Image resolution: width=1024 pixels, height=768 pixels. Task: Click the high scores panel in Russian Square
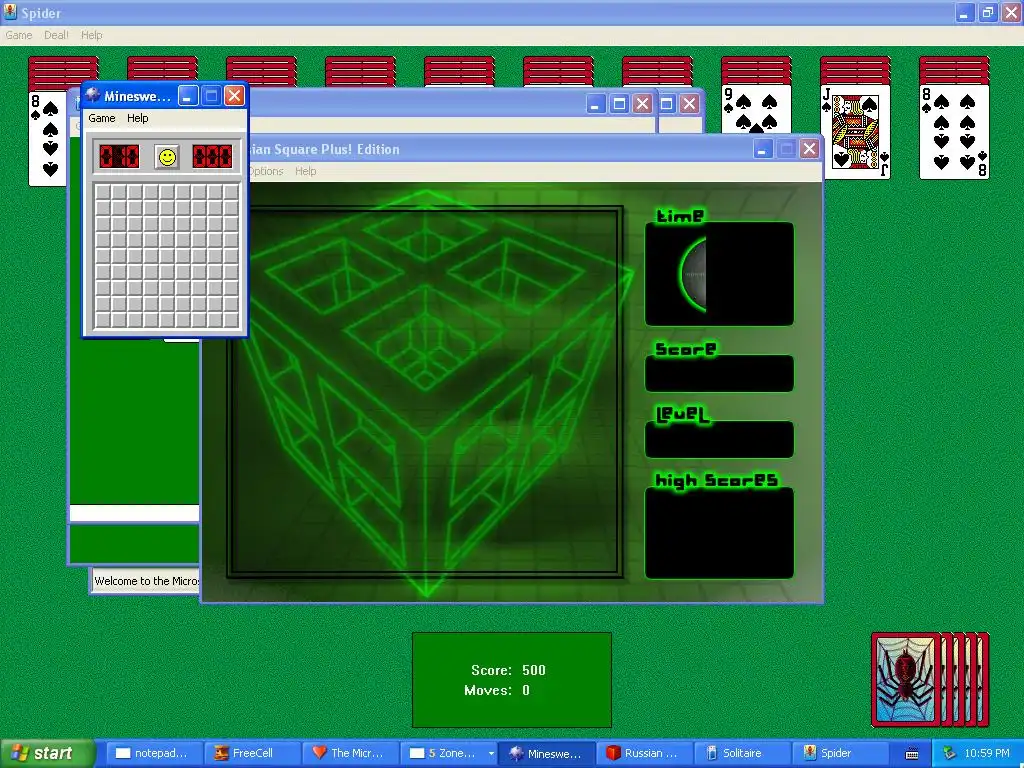719,533
